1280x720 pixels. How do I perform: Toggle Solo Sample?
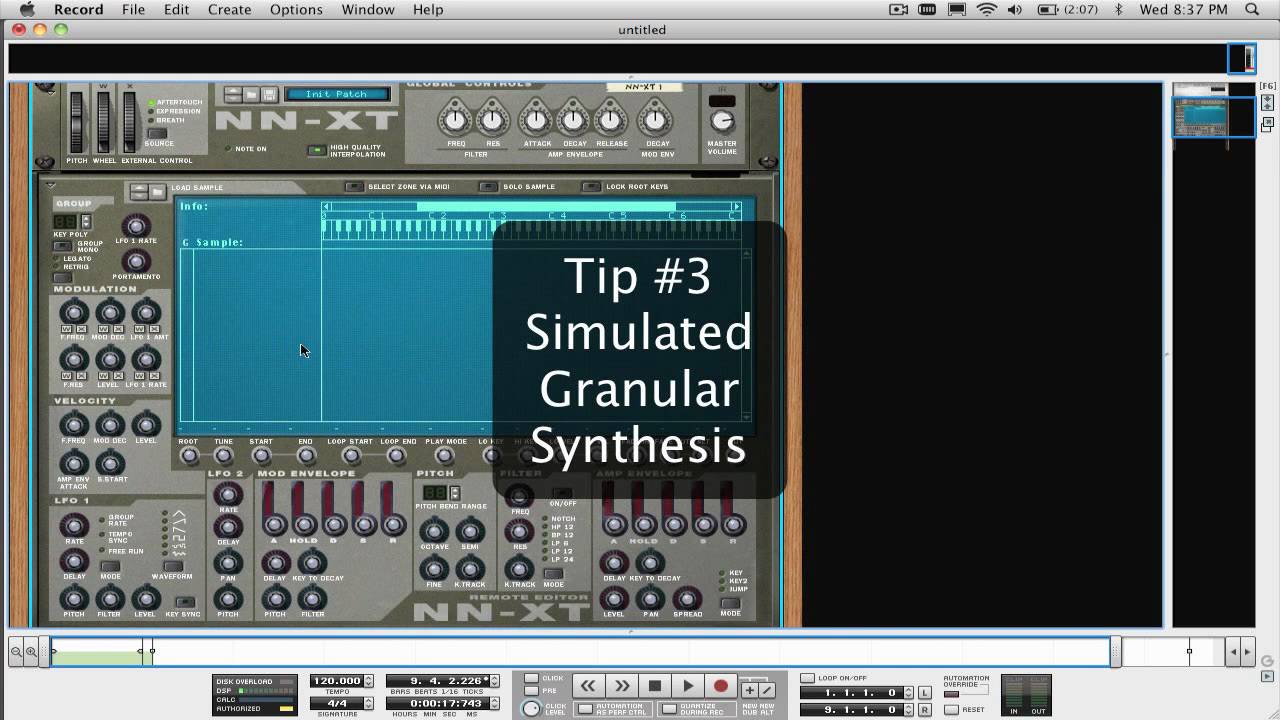coord(488,187)
